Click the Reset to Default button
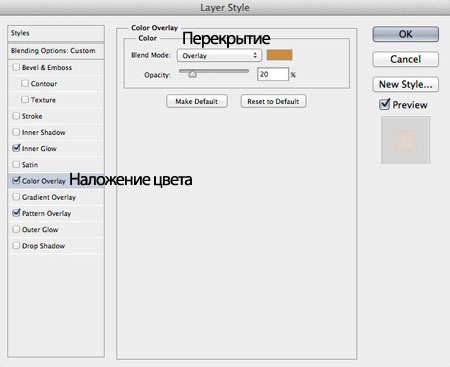 (x=273, y=101)
